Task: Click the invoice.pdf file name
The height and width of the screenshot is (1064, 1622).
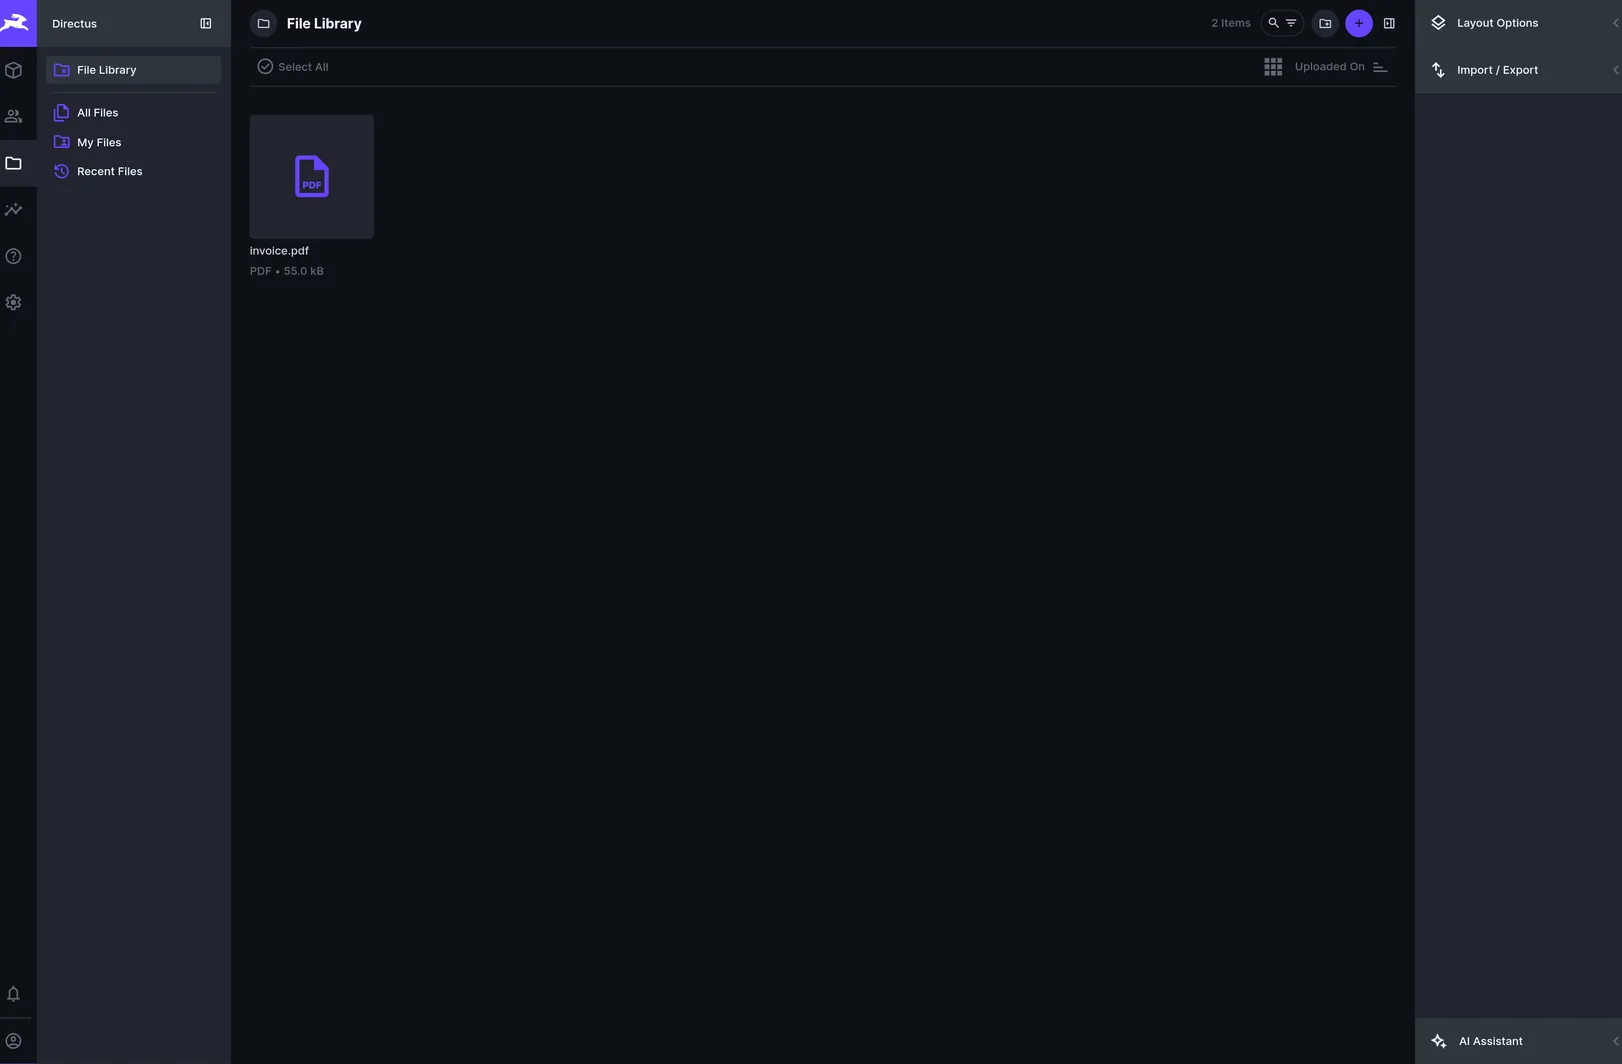Action: click(279, 251)
